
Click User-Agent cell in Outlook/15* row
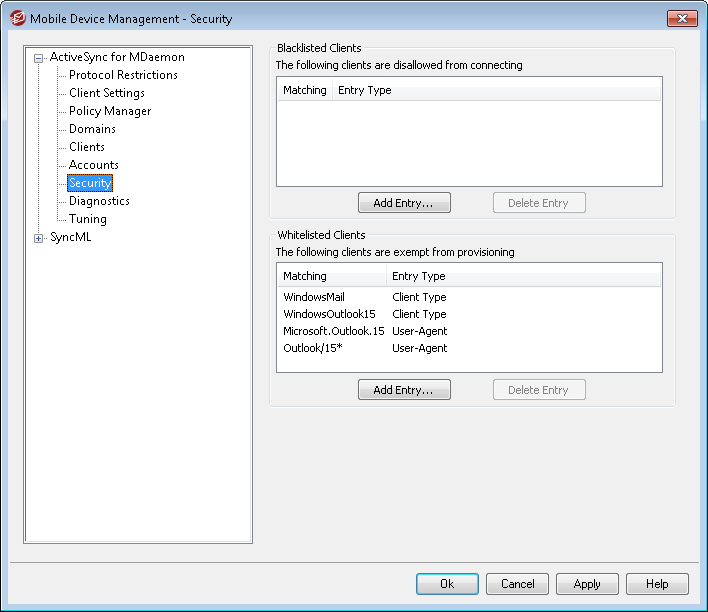pos(419,349)
